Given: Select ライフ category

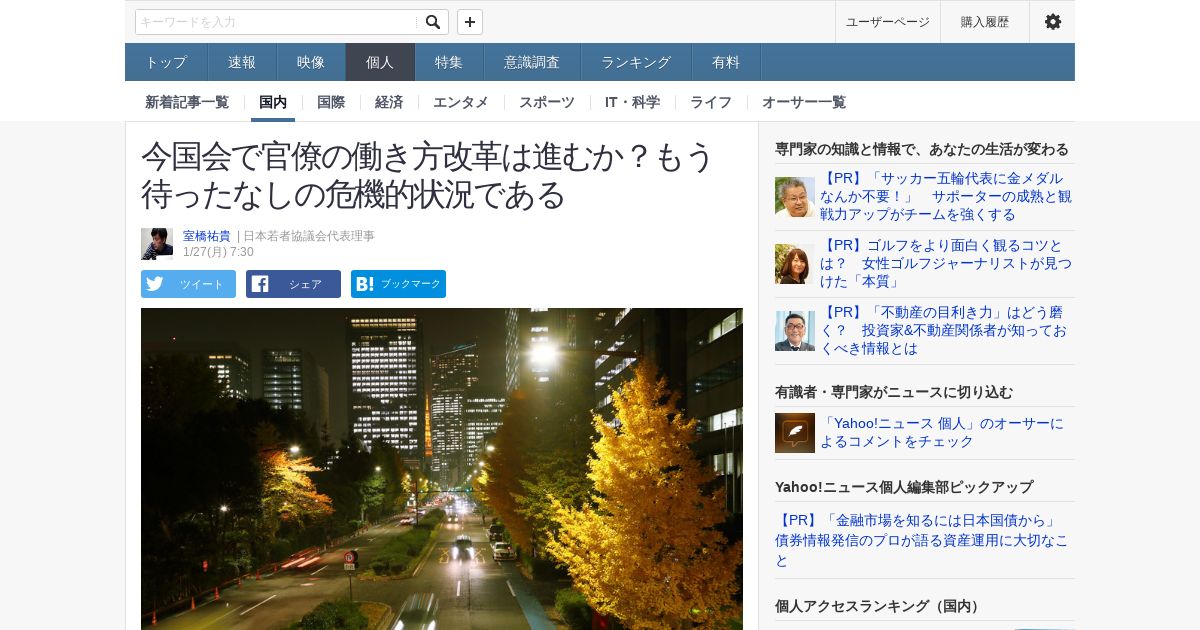Looking at the screenshot, I should tap(711, 102).
